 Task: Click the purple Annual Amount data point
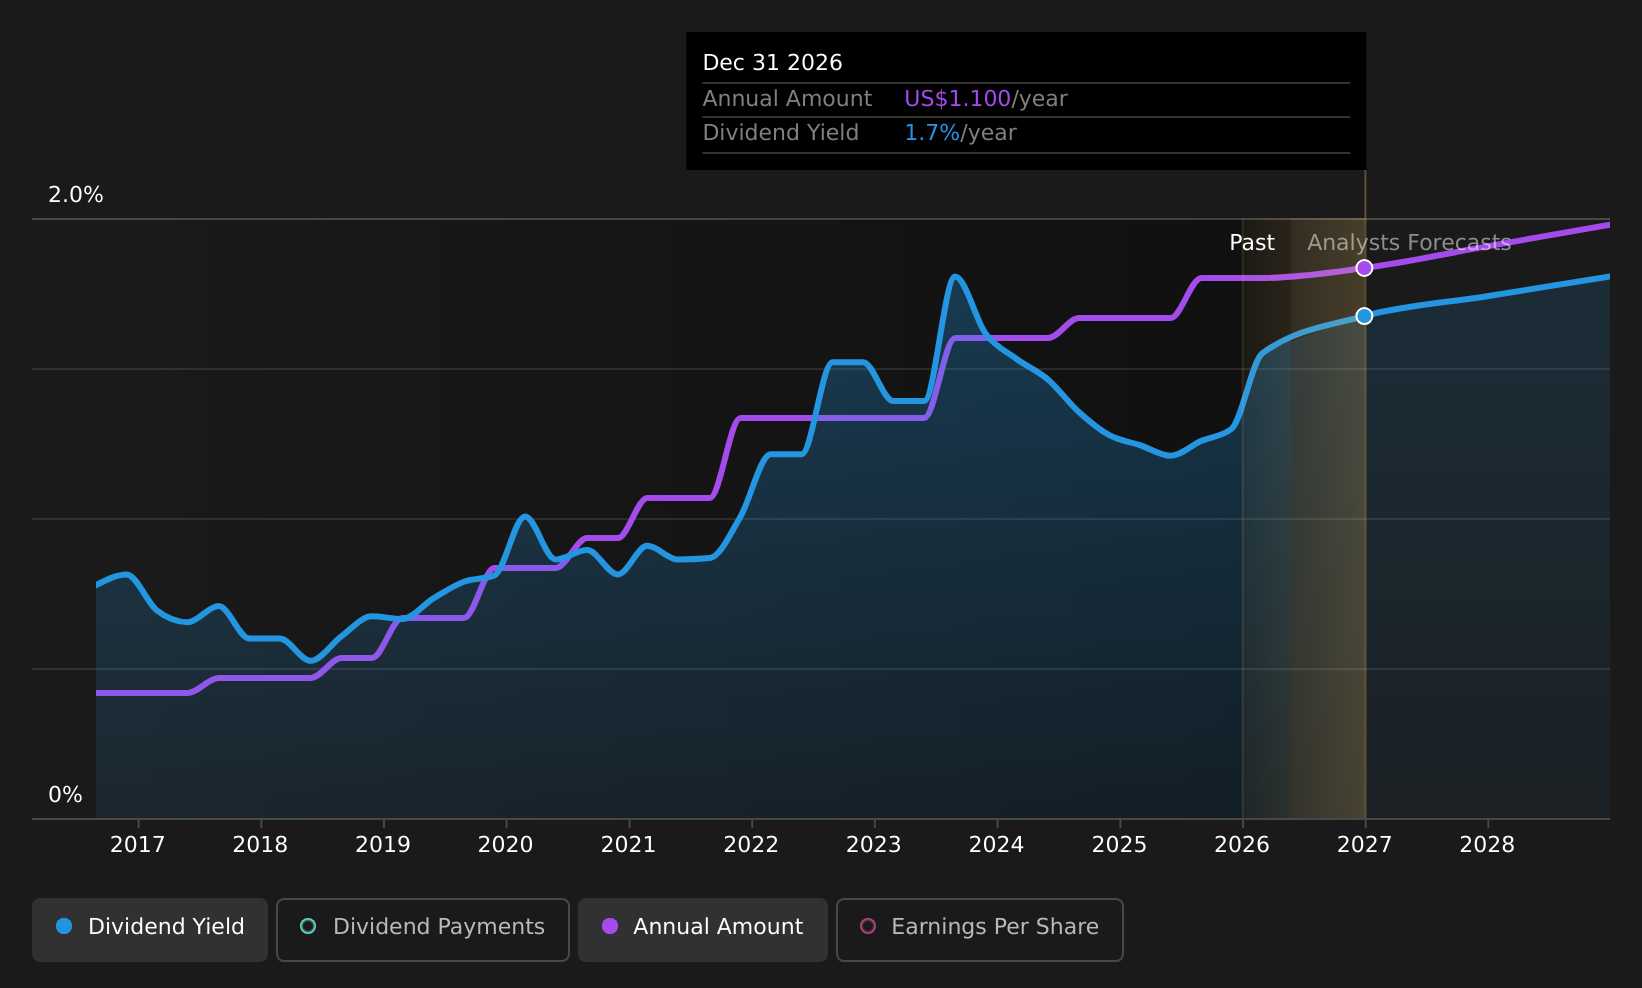(x=1364, y=268)
